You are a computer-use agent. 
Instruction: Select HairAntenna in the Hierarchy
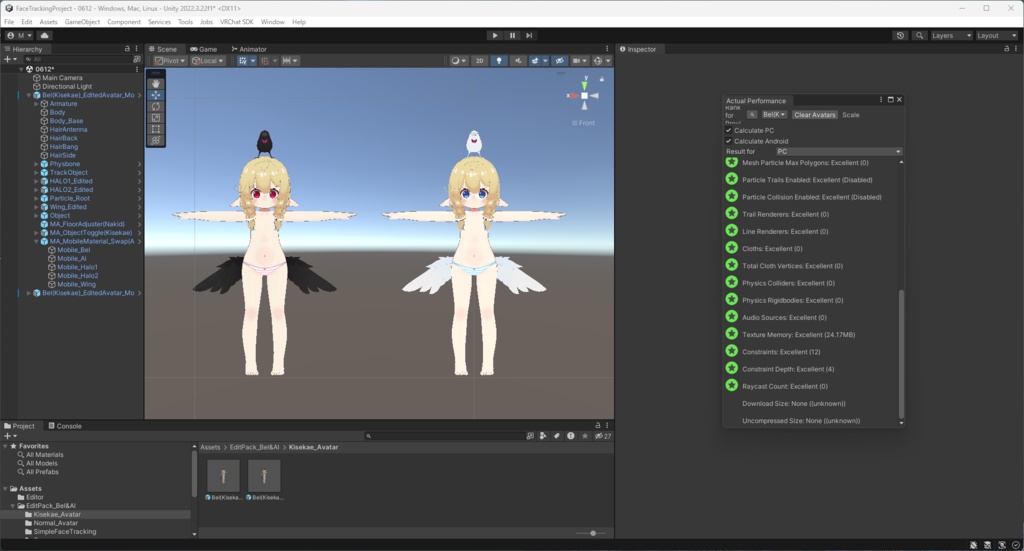point(68,129)
